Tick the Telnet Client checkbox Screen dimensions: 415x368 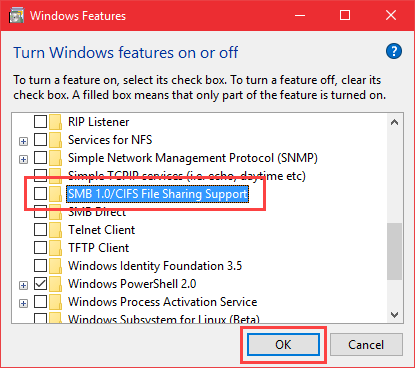click(40, 230)
